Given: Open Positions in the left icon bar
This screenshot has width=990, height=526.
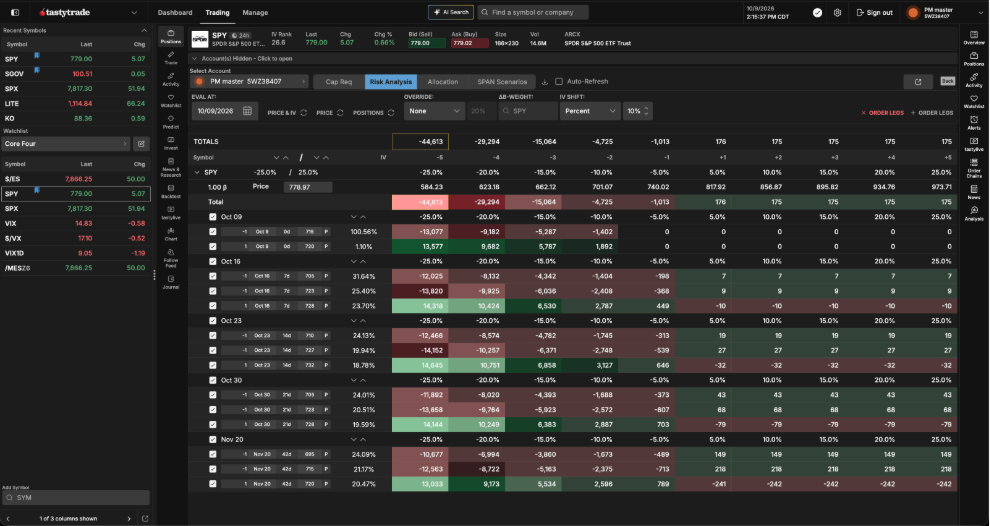Looking at the screenshot, I should 170,37.
